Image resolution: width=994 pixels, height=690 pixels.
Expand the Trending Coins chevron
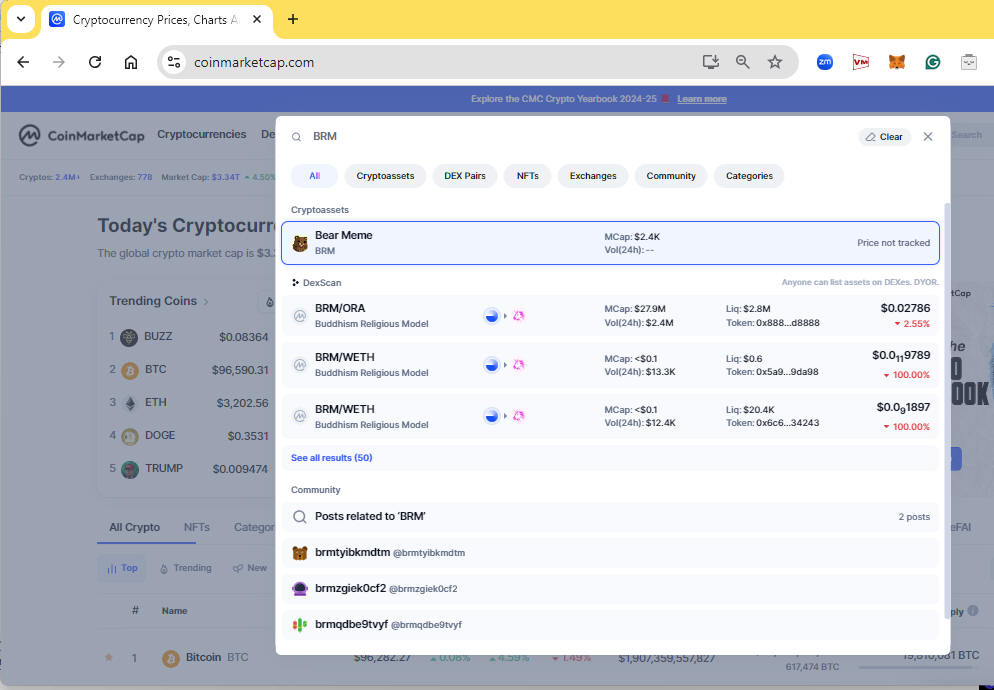point(206,302)
